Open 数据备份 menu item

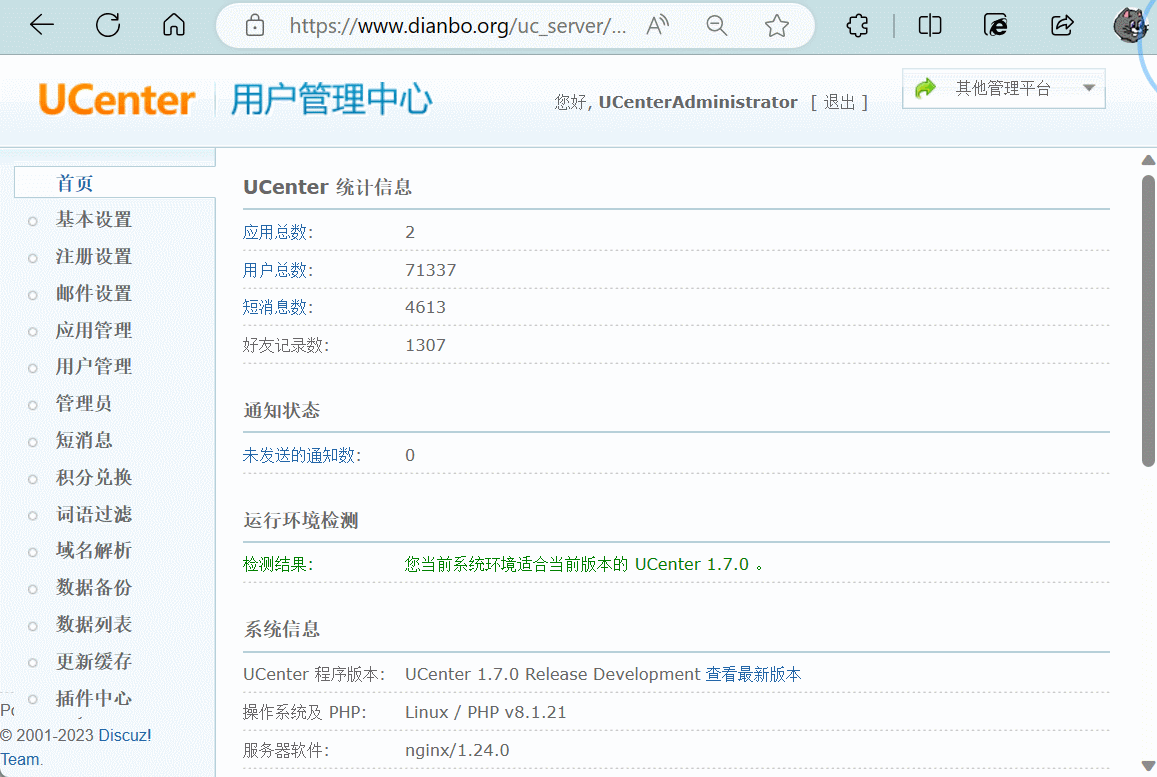tap(94, 587)
